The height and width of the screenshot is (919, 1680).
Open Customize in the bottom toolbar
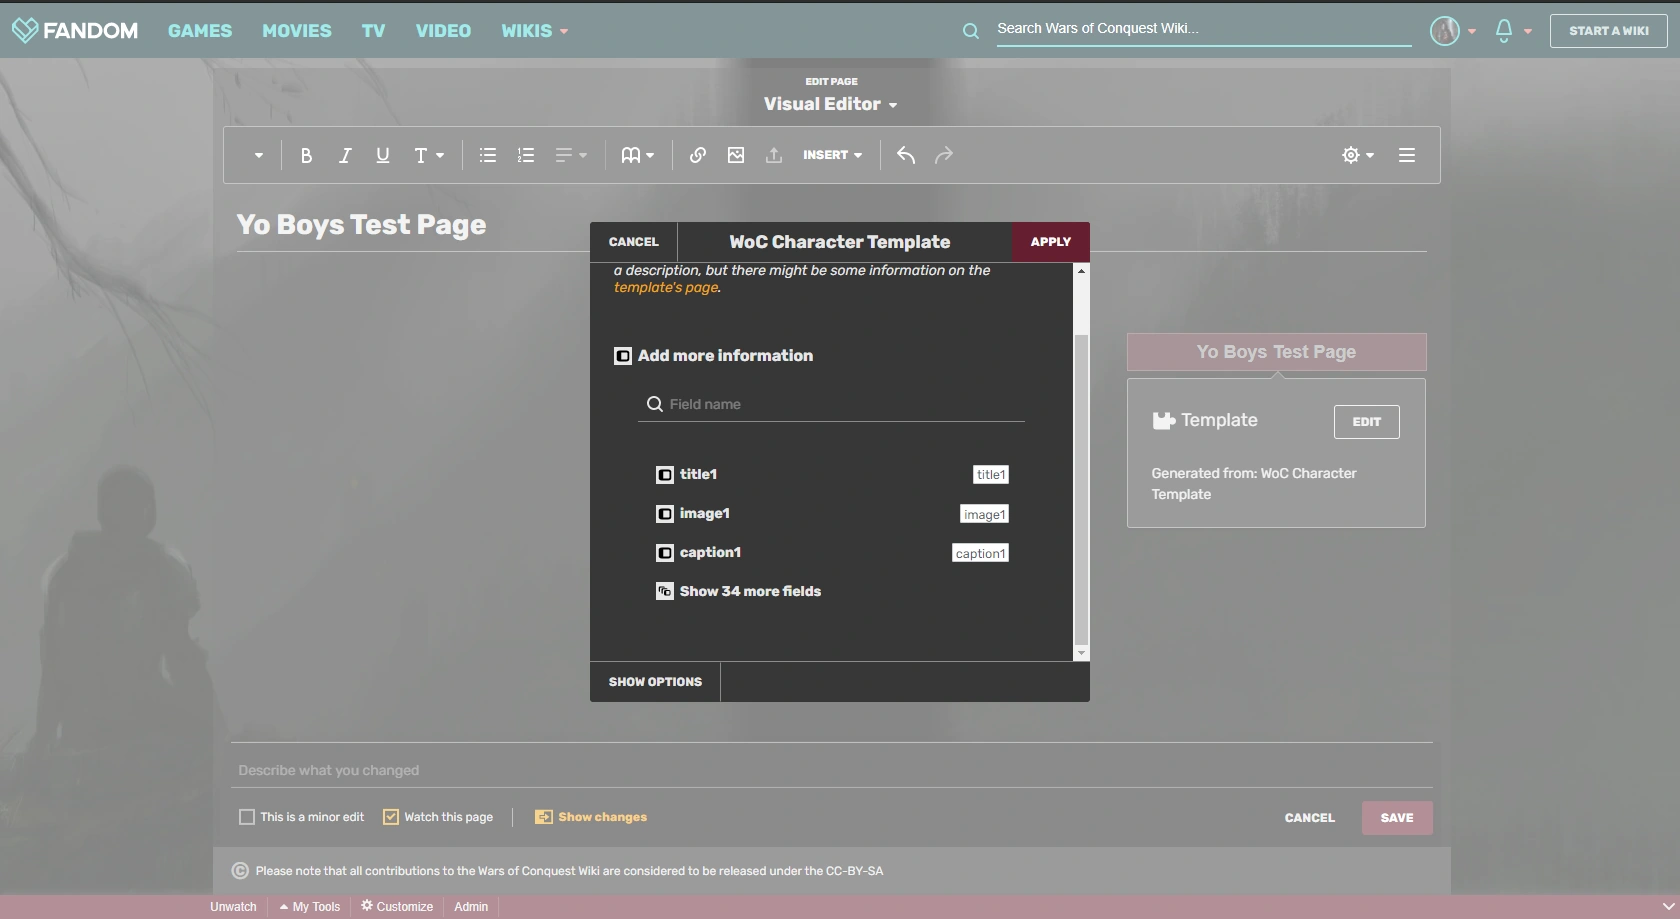(x=397, y=907)
